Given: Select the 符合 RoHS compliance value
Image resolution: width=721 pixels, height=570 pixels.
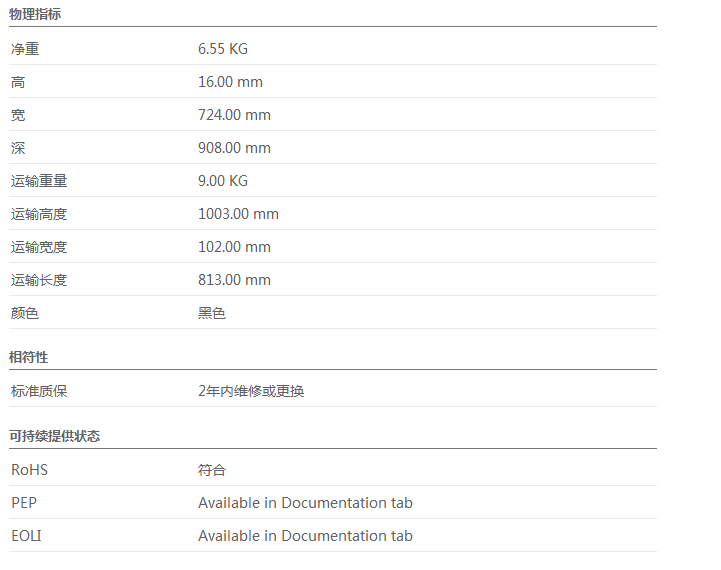Looking at the screenshot, I should point(212,470).
